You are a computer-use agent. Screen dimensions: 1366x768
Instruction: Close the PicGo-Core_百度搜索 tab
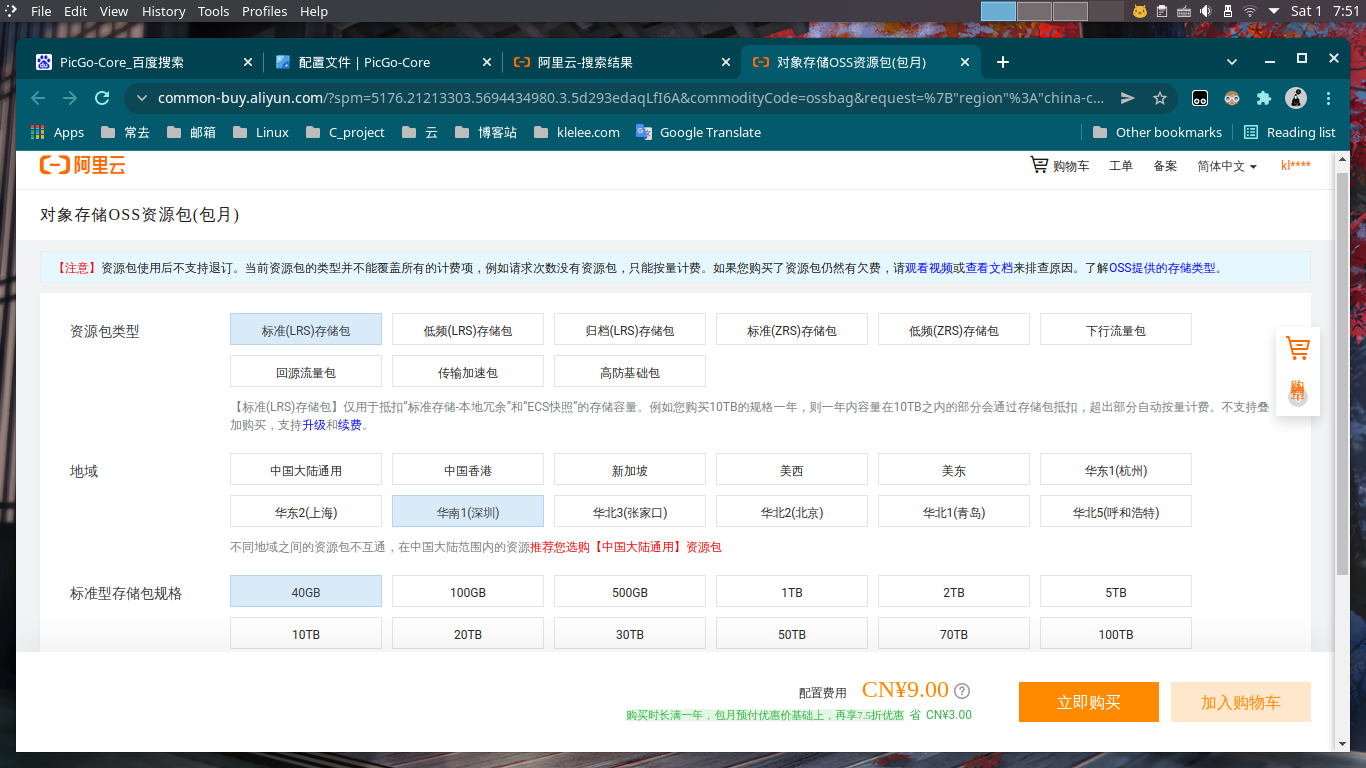click(x=248, y=62)
